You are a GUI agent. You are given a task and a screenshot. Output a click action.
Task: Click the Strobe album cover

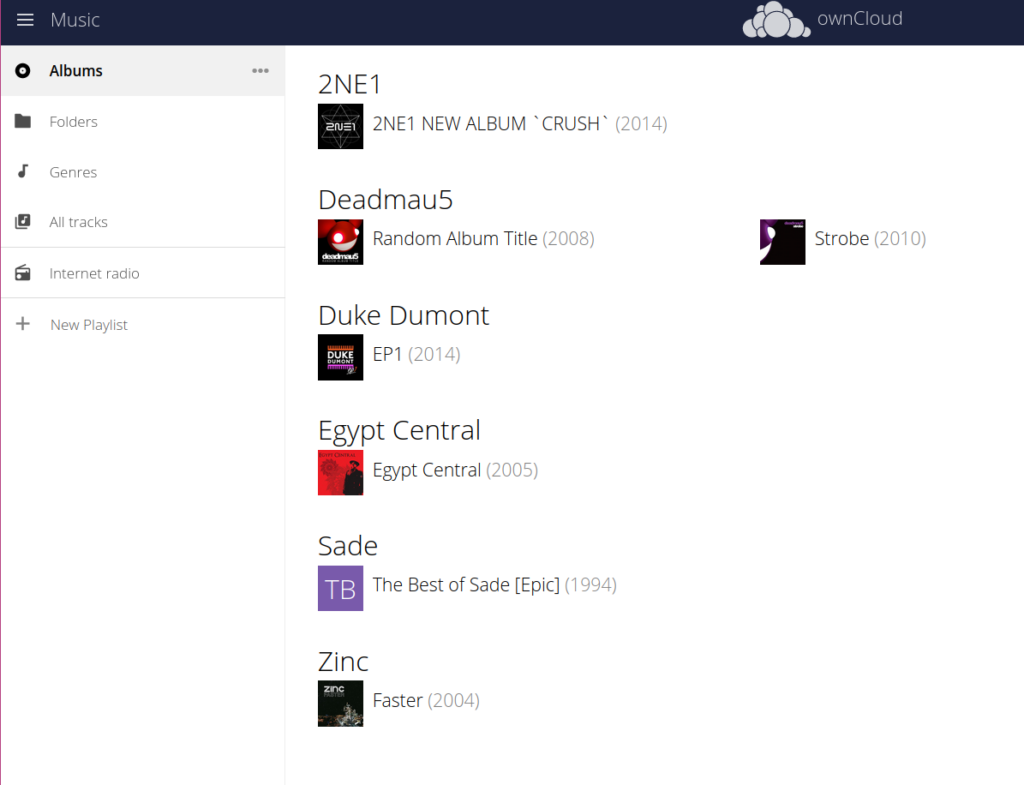pyautogui.click(x=782, y=242)
